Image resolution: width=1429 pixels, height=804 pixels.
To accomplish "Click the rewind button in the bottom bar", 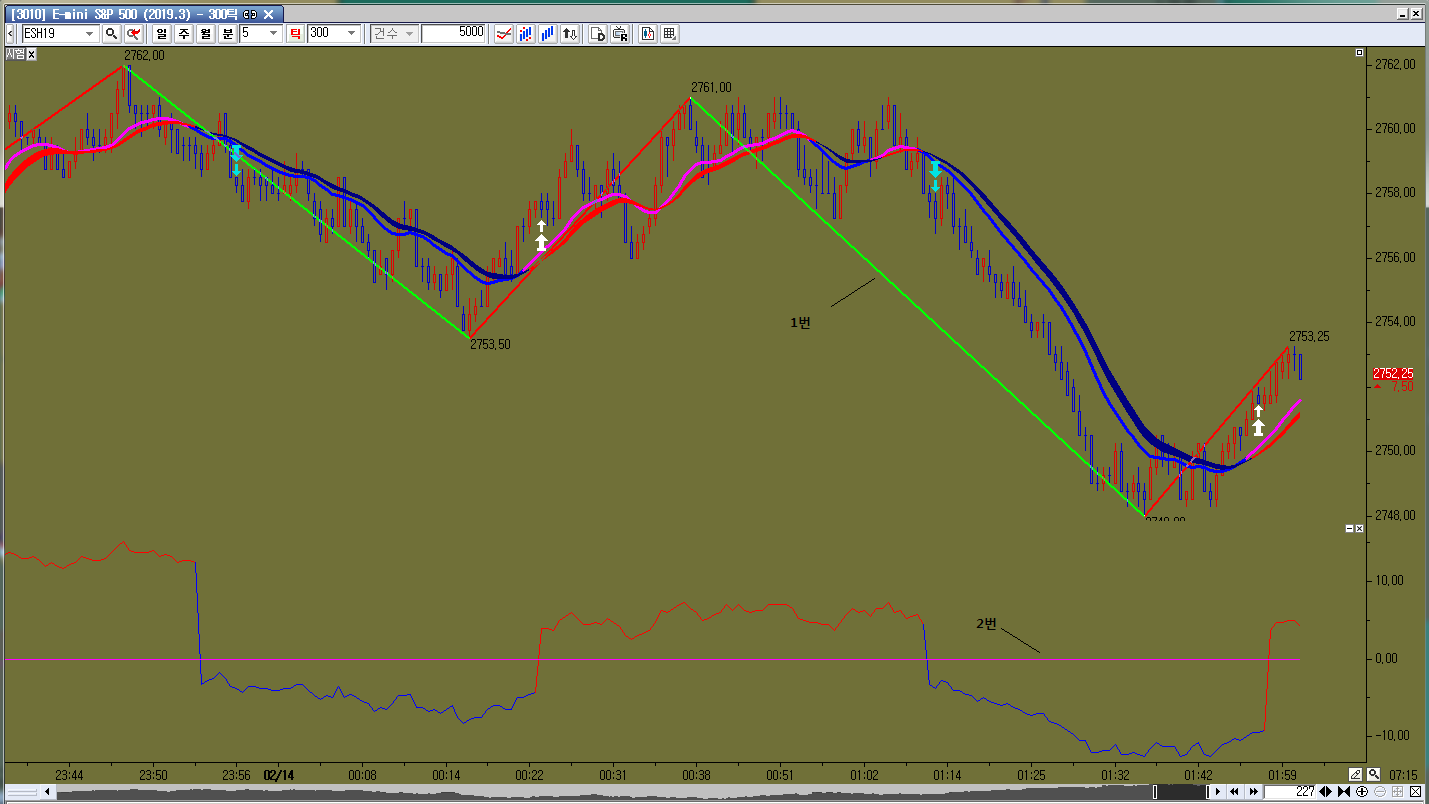I will tap(1235, 792).
